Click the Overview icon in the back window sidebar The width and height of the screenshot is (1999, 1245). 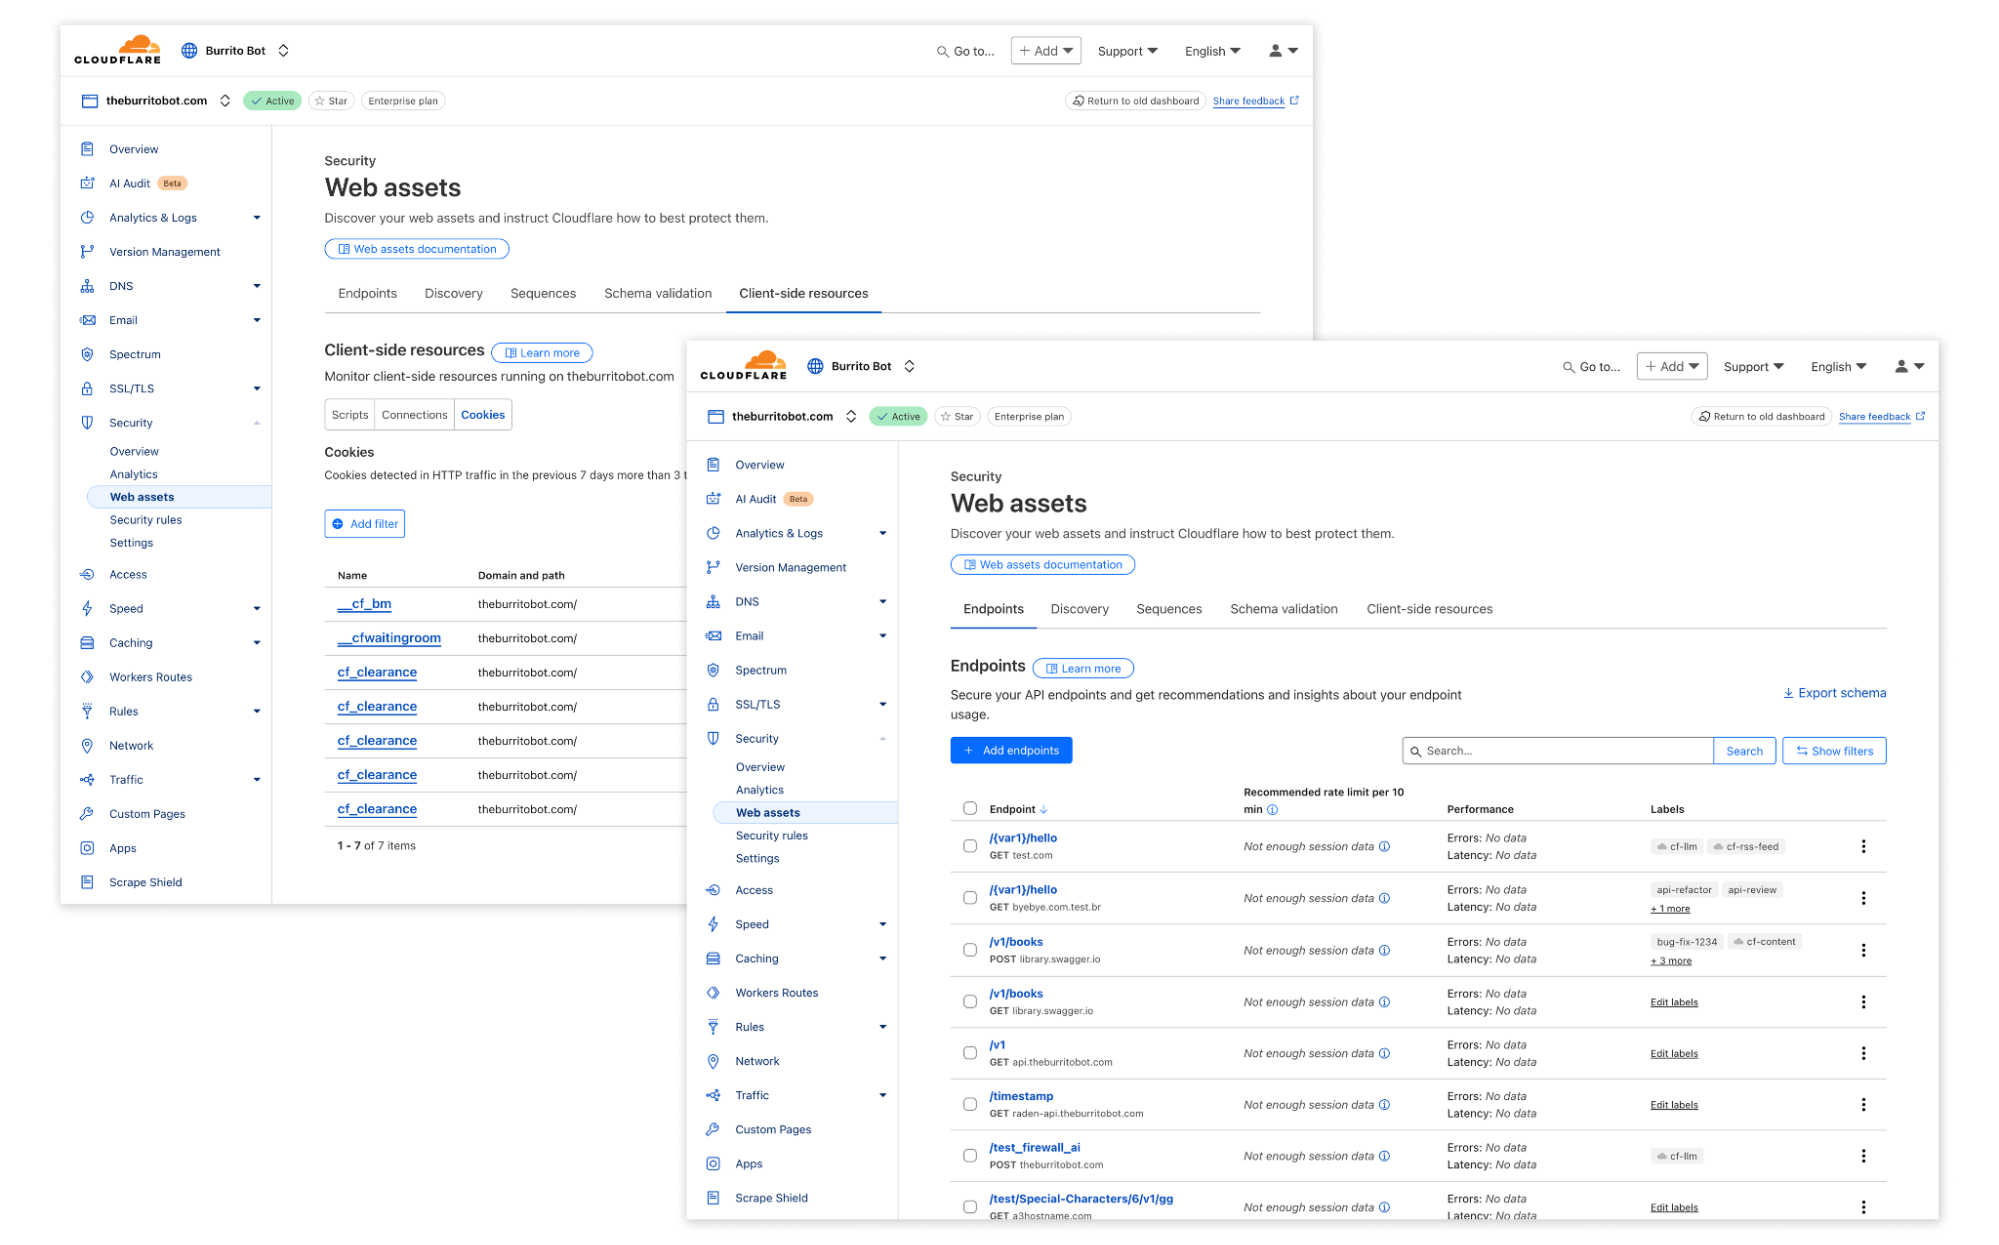point(87,149)
